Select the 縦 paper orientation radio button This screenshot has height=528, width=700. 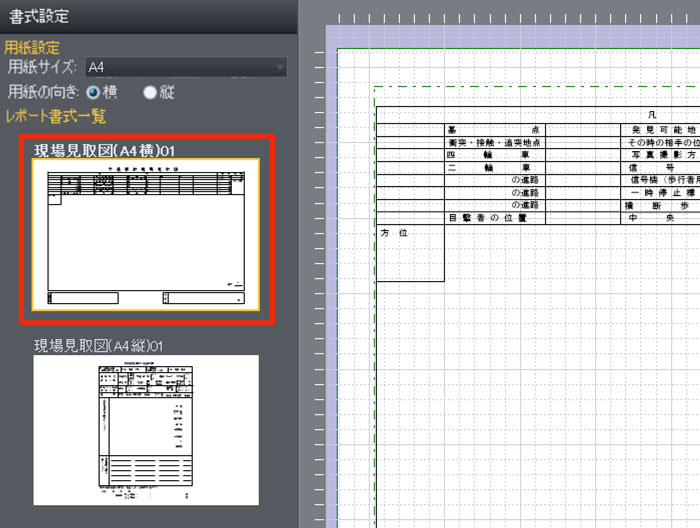(x=150, y=92)
